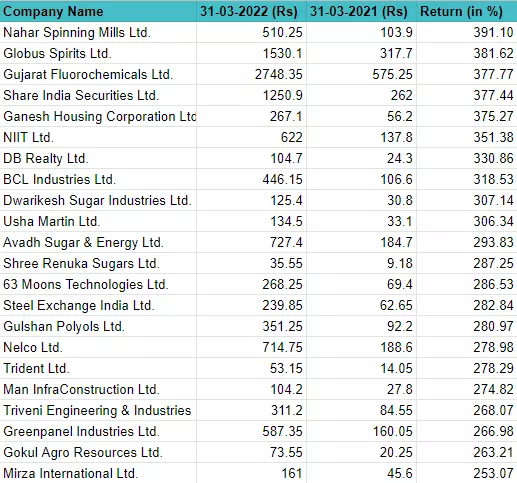Screen dimensions: 517x483
Task: Click the 575.25 previous-year price
Action: [x=393, y=75]
